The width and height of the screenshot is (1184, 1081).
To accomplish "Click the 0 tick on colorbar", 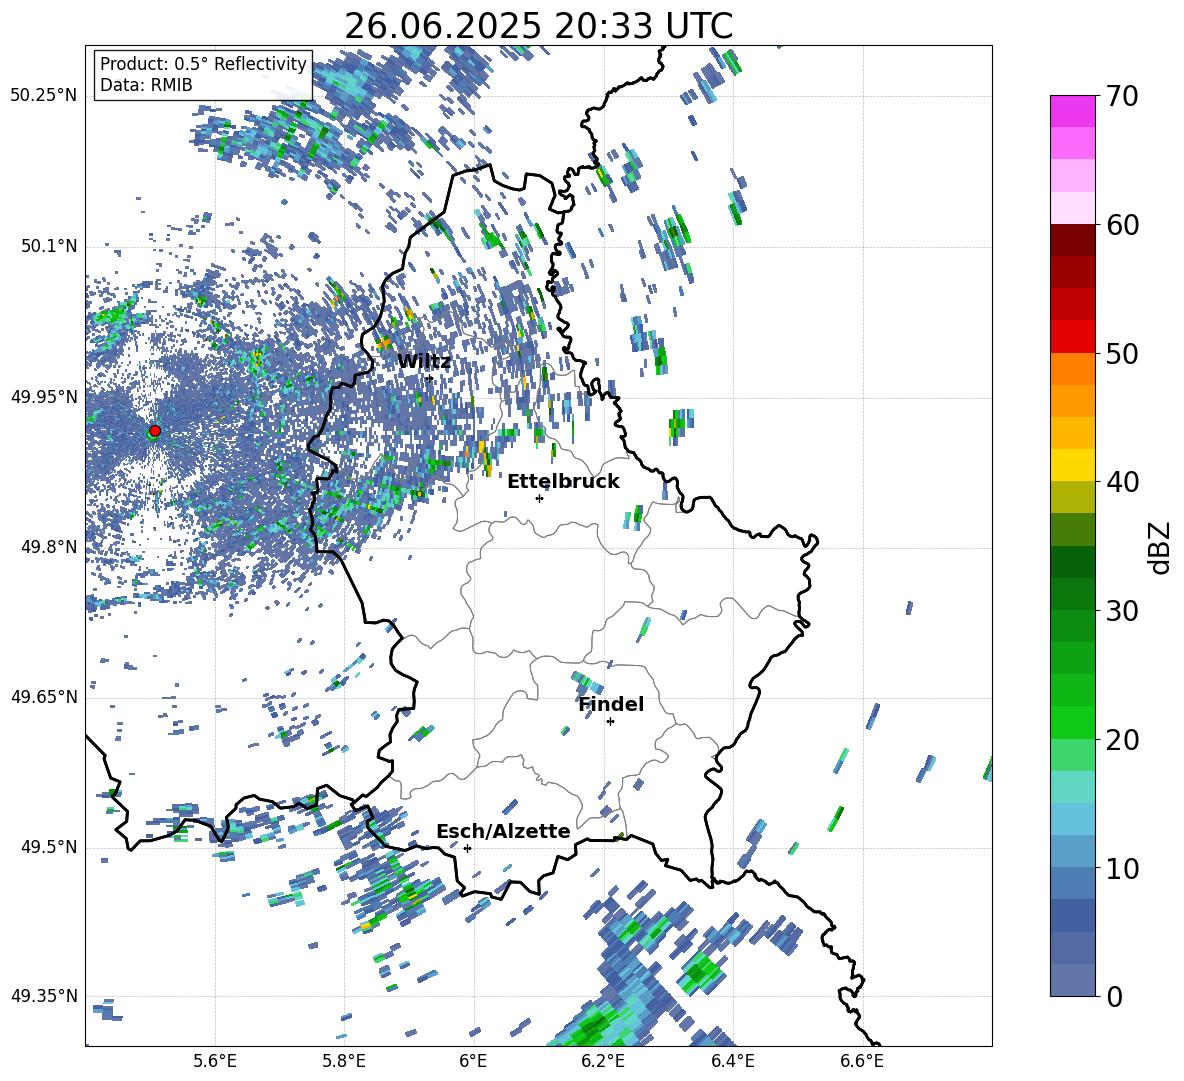I will tap(1114, 996).
